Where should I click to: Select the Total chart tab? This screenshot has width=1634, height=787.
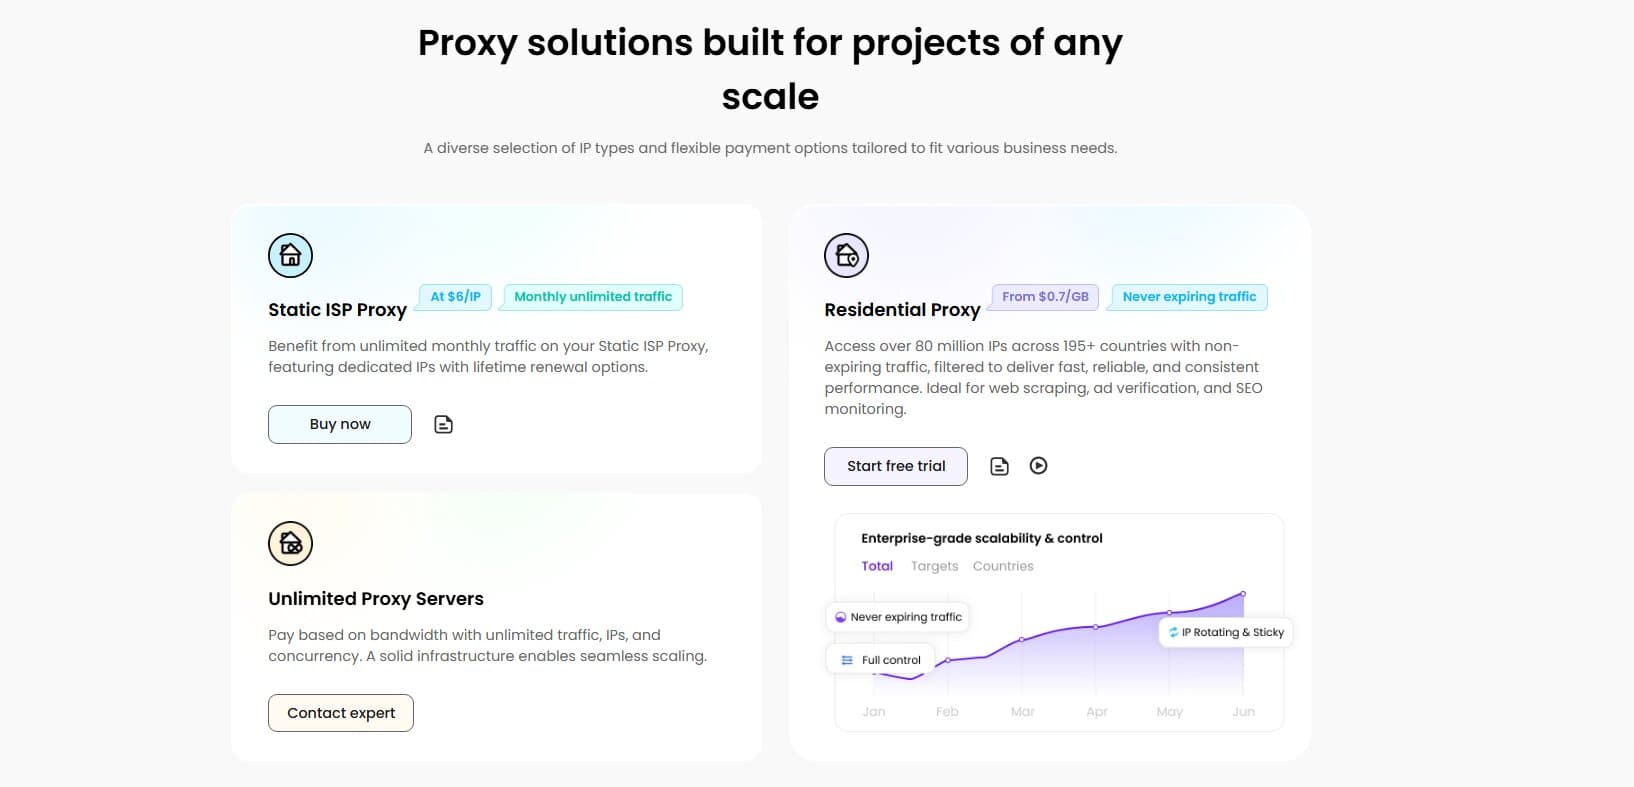click(x=877, y=566)
